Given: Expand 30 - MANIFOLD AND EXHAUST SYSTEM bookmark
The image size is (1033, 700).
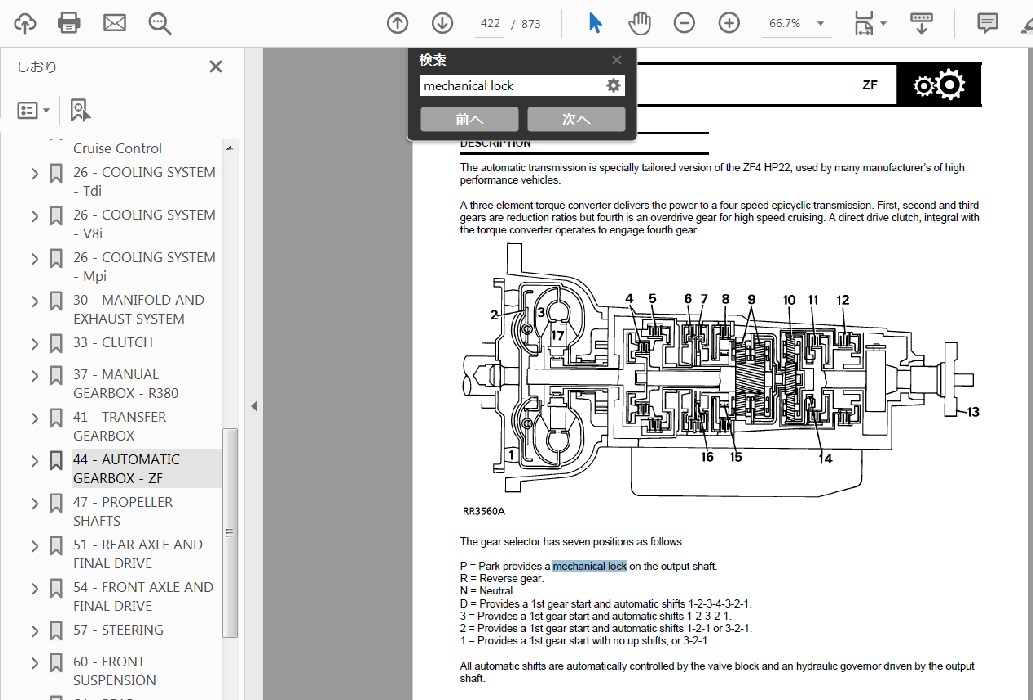Looking at the screenshot, I should click(x=35, y=302).
